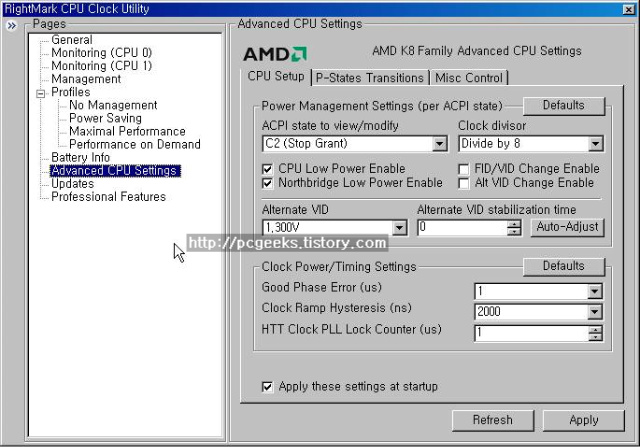This screenshot has height=447, width=640.
Task: Decrease HTT Clock PLL Lock Counter
Action: coord(595,337)
